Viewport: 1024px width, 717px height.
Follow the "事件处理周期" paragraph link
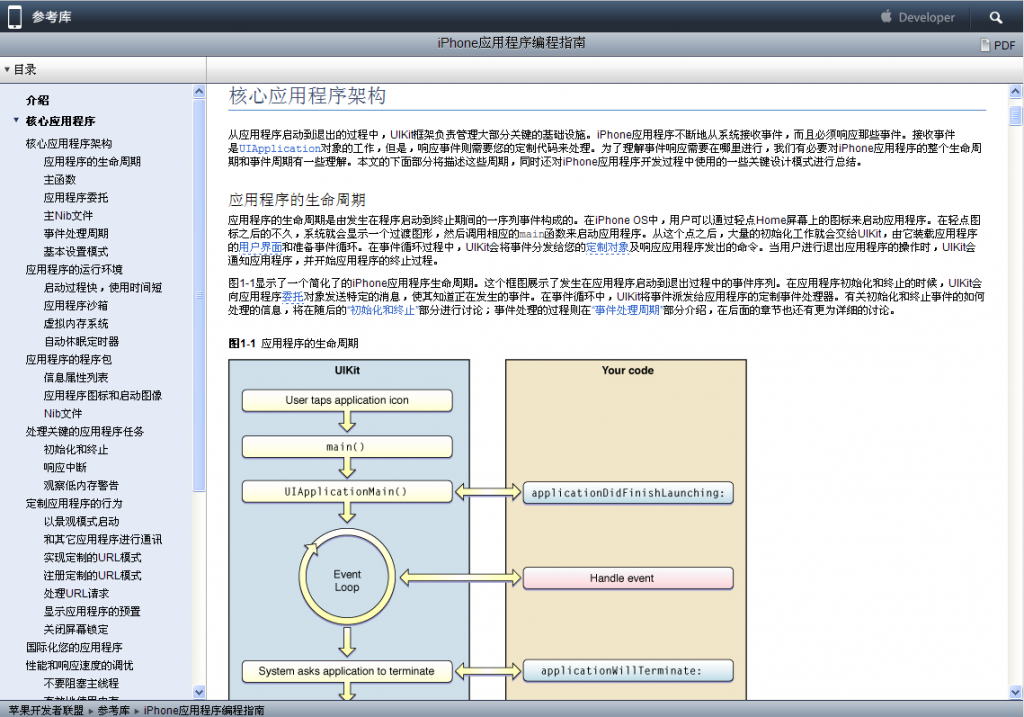point(627,310)
